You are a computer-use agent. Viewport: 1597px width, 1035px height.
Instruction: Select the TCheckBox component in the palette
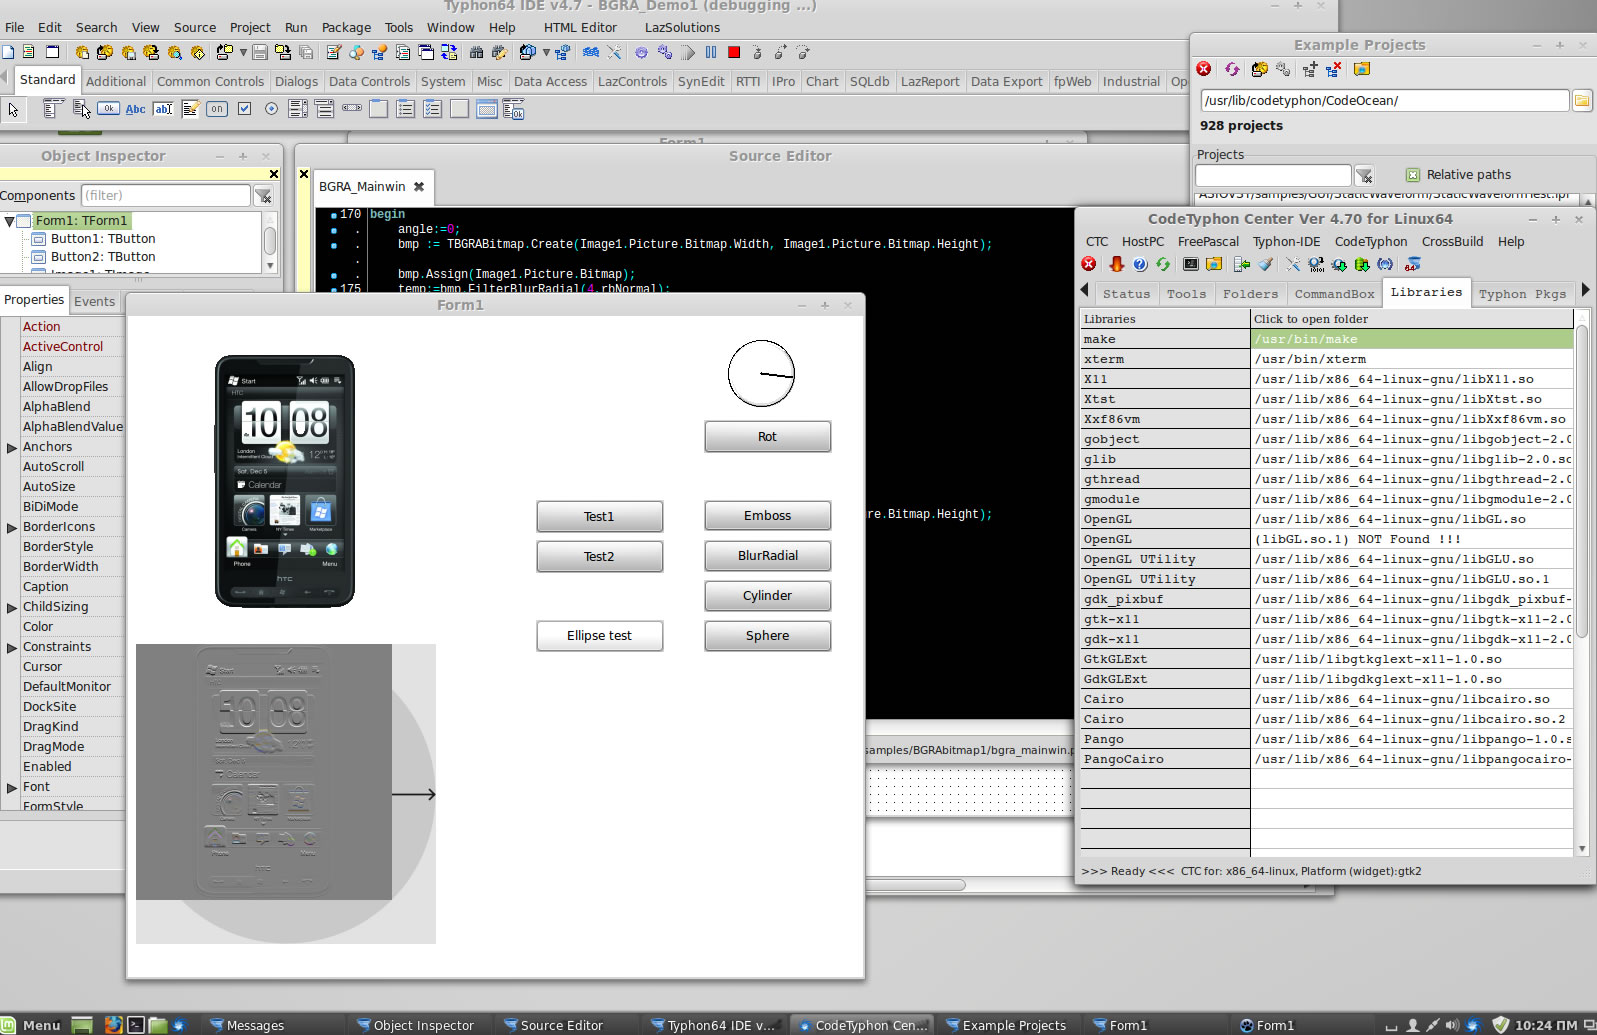click(x=244, y=109)
